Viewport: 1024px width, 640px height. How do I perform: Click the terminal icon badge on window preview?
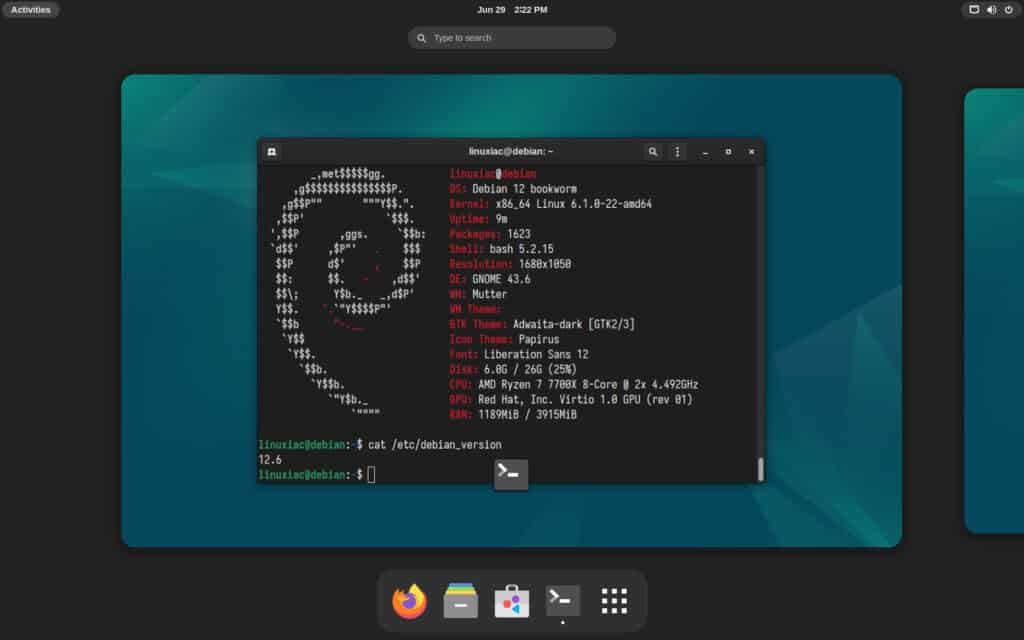(x=511, y=474)
